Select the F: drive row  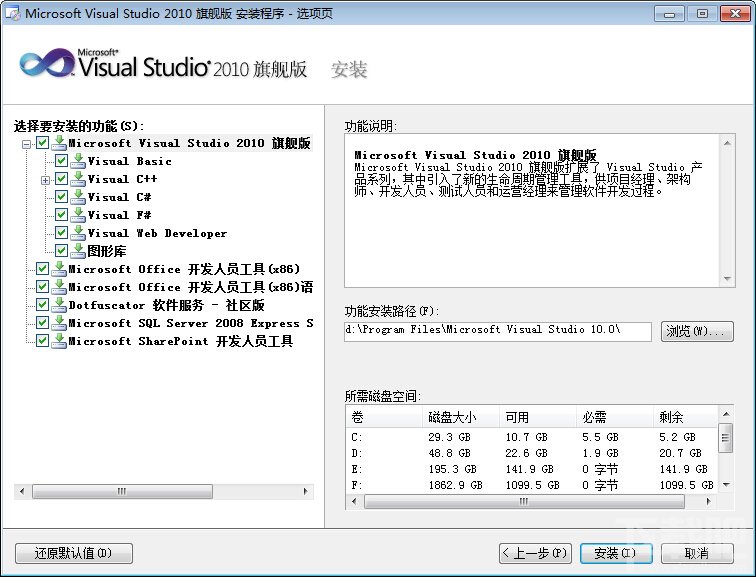pyautogui.click(x=532, y=485)
